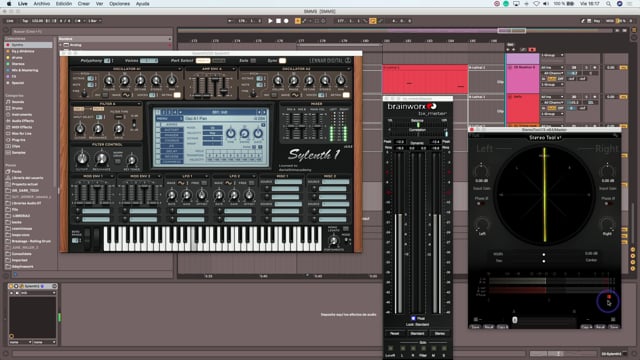The width and height of the screenshot is (640, 360).
Task: Select Mix & Mastering collection
Action: pyautogui.click(x=24, y=70)
